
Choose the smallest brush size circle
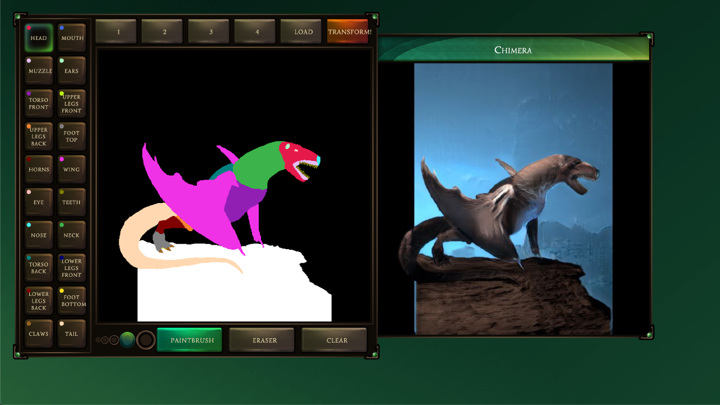(x=98, y=340)
